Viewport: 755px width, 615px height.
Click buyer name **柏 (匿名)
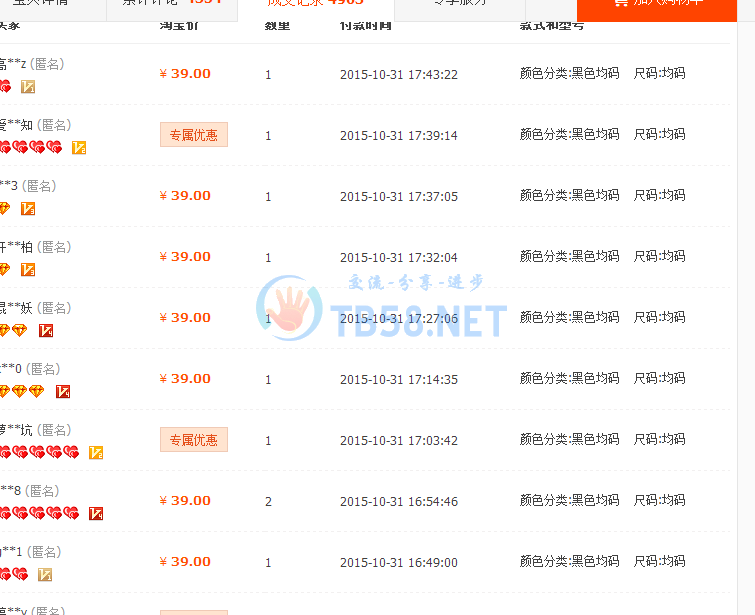coord(35,247)
